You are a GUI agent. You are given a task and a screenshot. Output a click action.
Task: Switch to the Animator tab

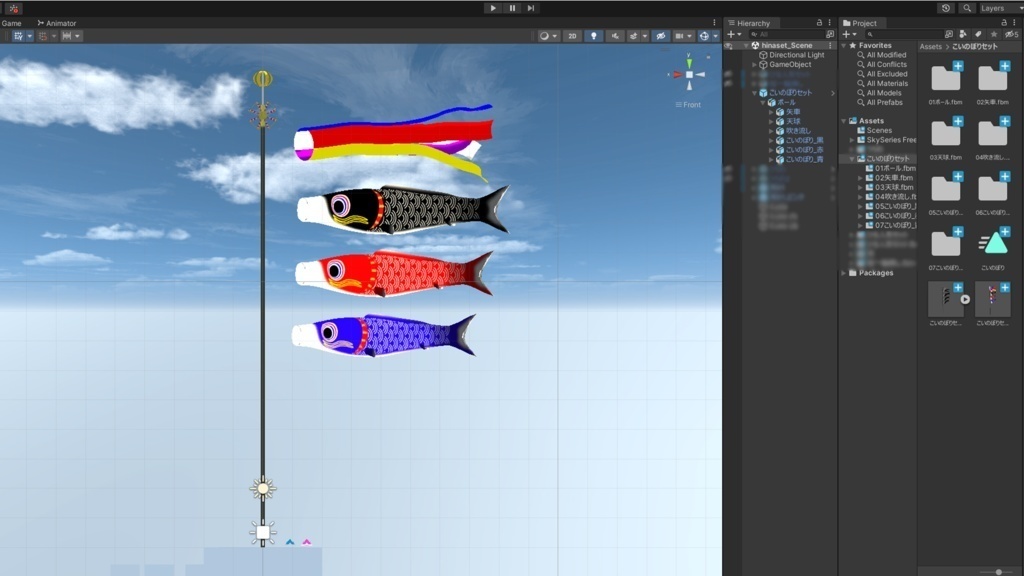coord(58,22)
